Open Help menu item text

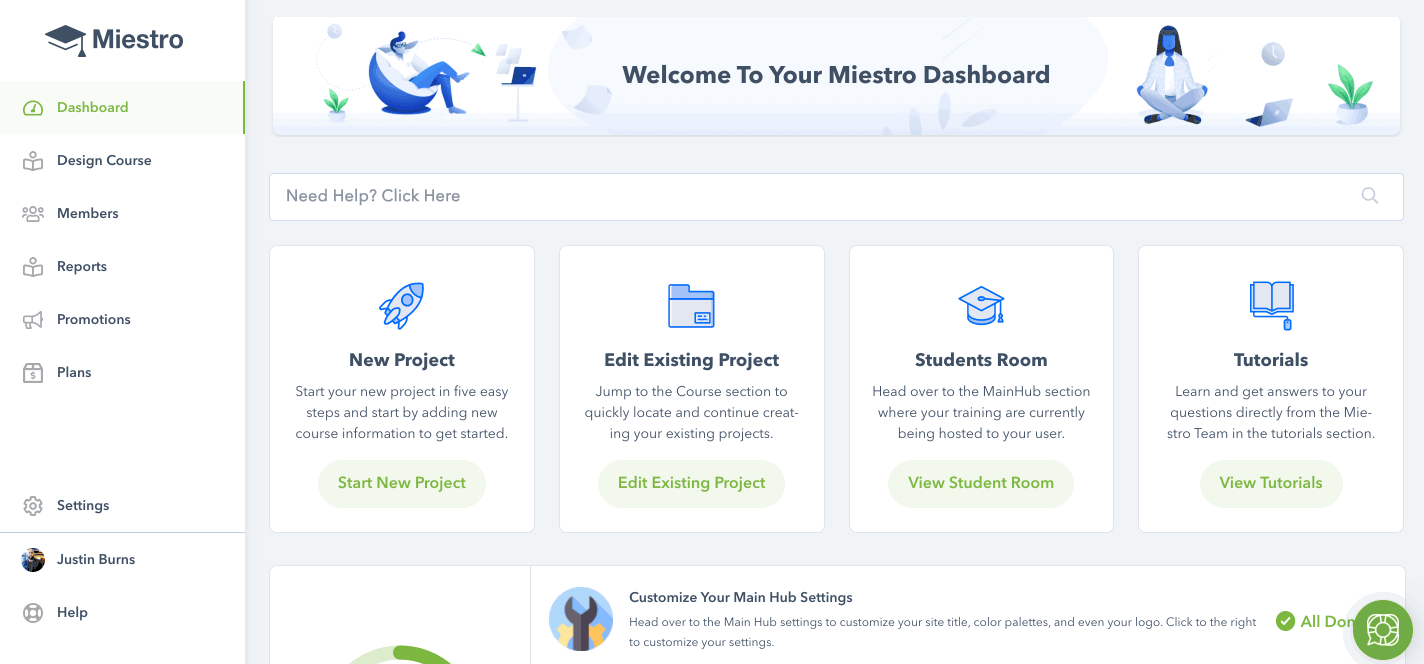[x=72, y=613]
